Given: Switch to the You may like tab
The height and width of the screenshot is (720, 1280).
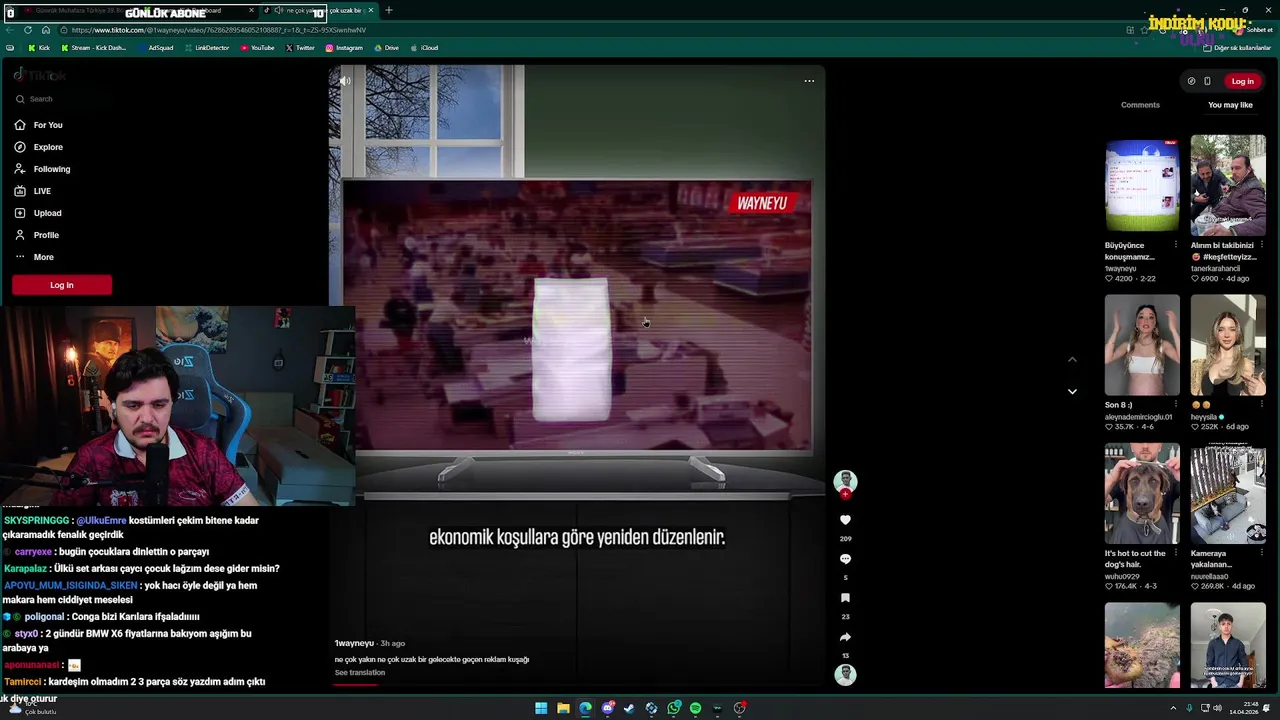Looking at the screenshot, I should click(x=1230, y=105).
